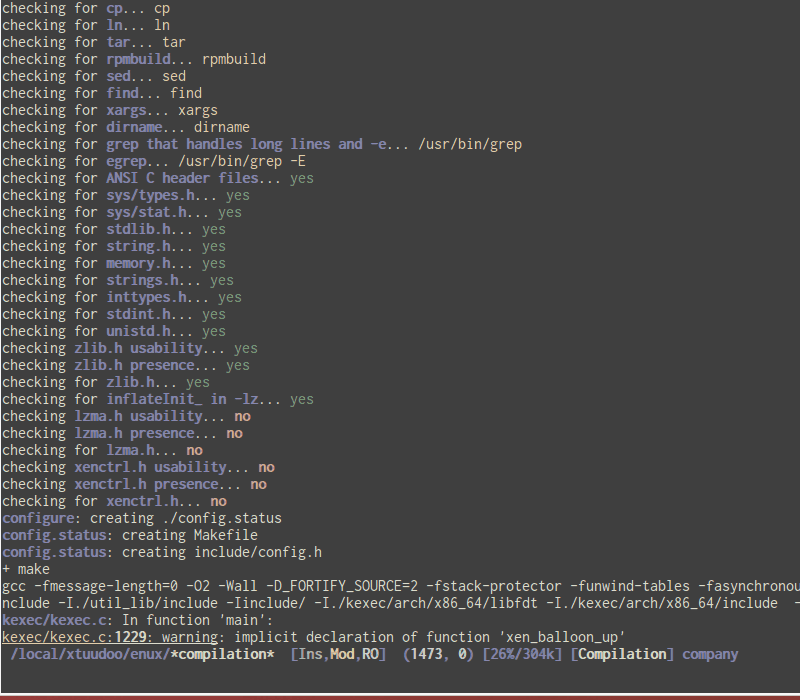The width and height of the screenshot is (800, 700).
Task: Click 'config.status: creating include/config.h' line
Action: (162, 552)
